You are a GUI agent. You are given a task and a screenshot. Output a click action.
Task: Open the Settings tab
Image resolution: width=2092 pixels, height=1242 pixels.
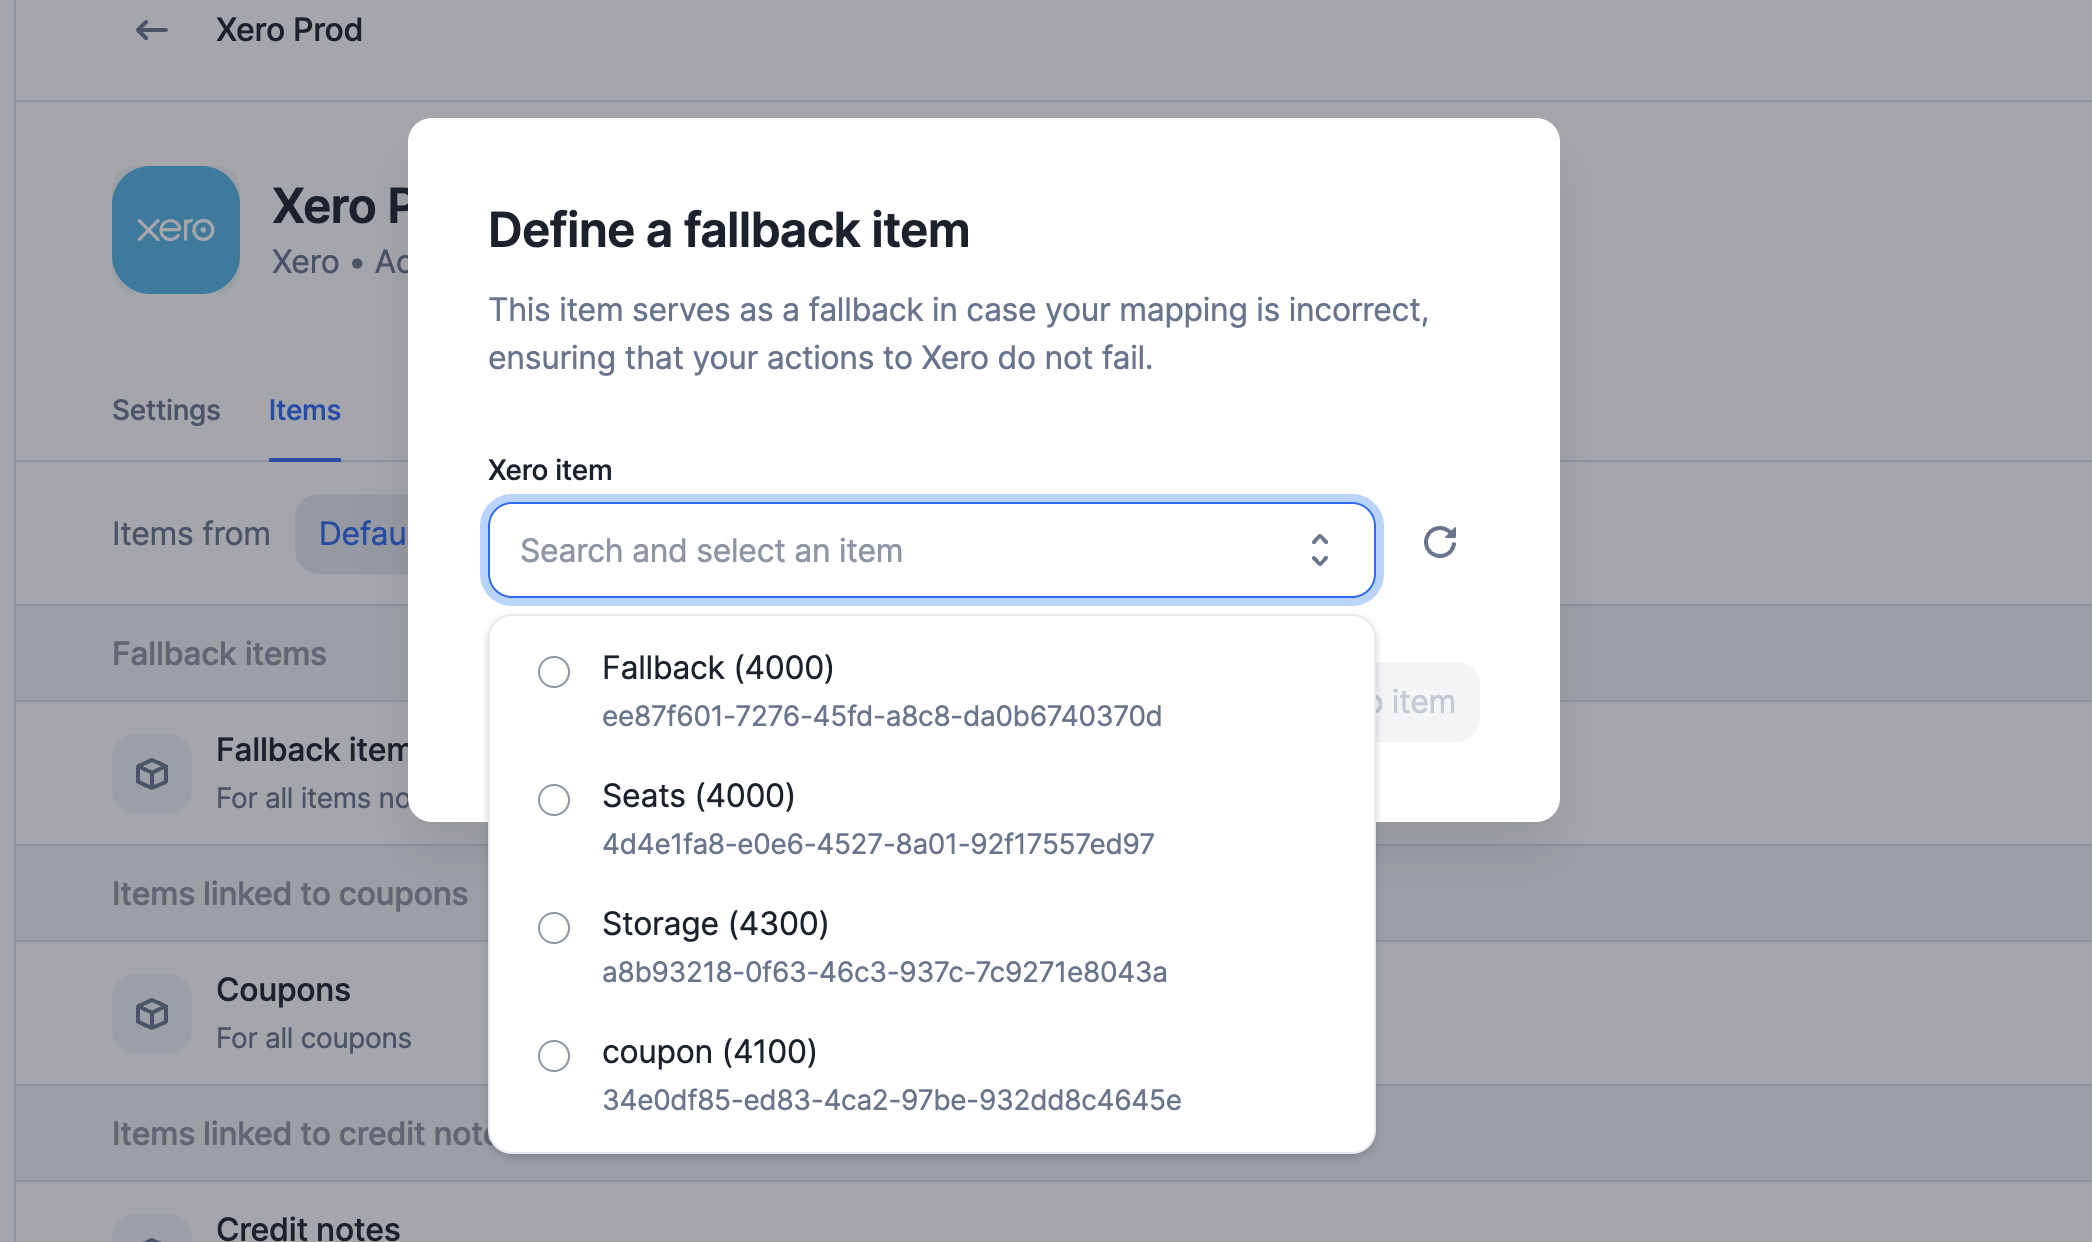166,410
